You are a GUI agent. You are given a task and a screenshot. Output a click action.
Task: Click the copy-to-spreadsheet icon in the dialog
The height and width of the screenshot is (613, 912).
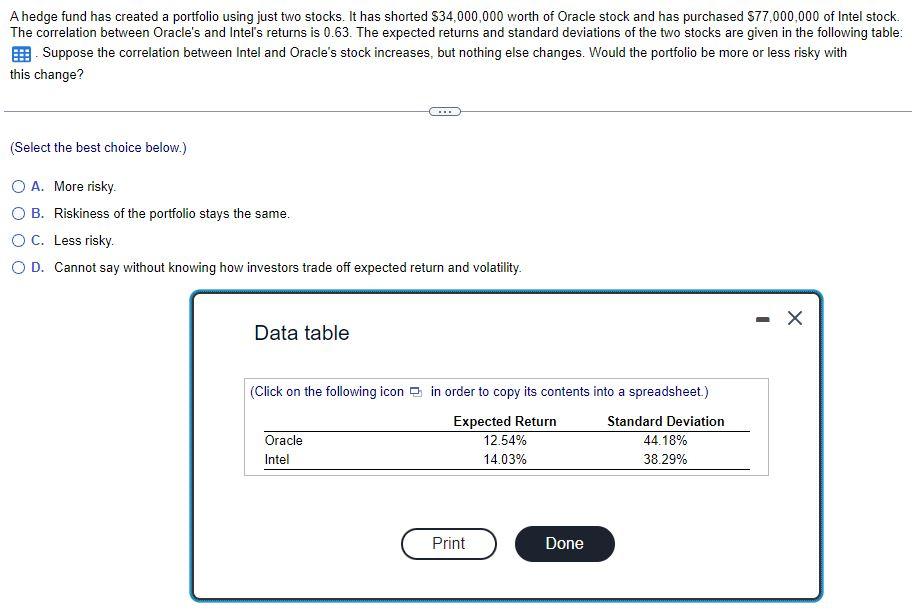(x=415, y=392)
